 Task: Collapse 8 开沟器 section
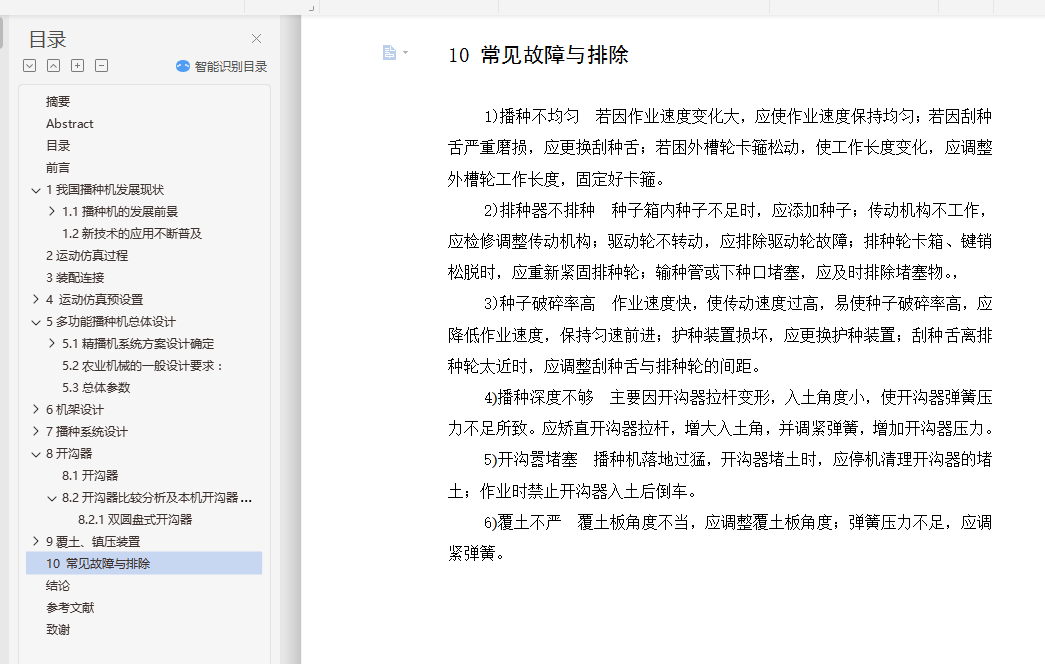pyautogui.click(x=36, y=454)
